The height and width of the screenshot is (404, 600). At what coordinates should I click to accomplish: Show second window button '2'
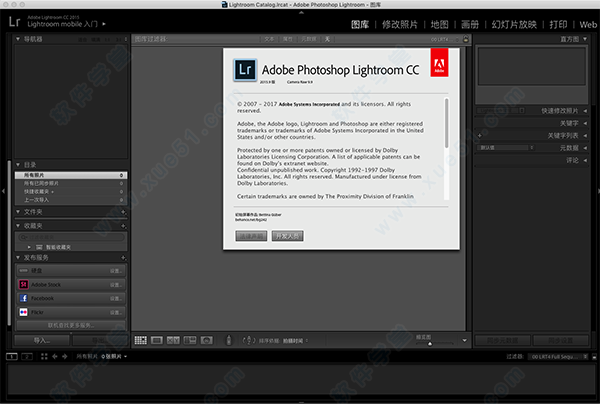click(x=27, y=357)
